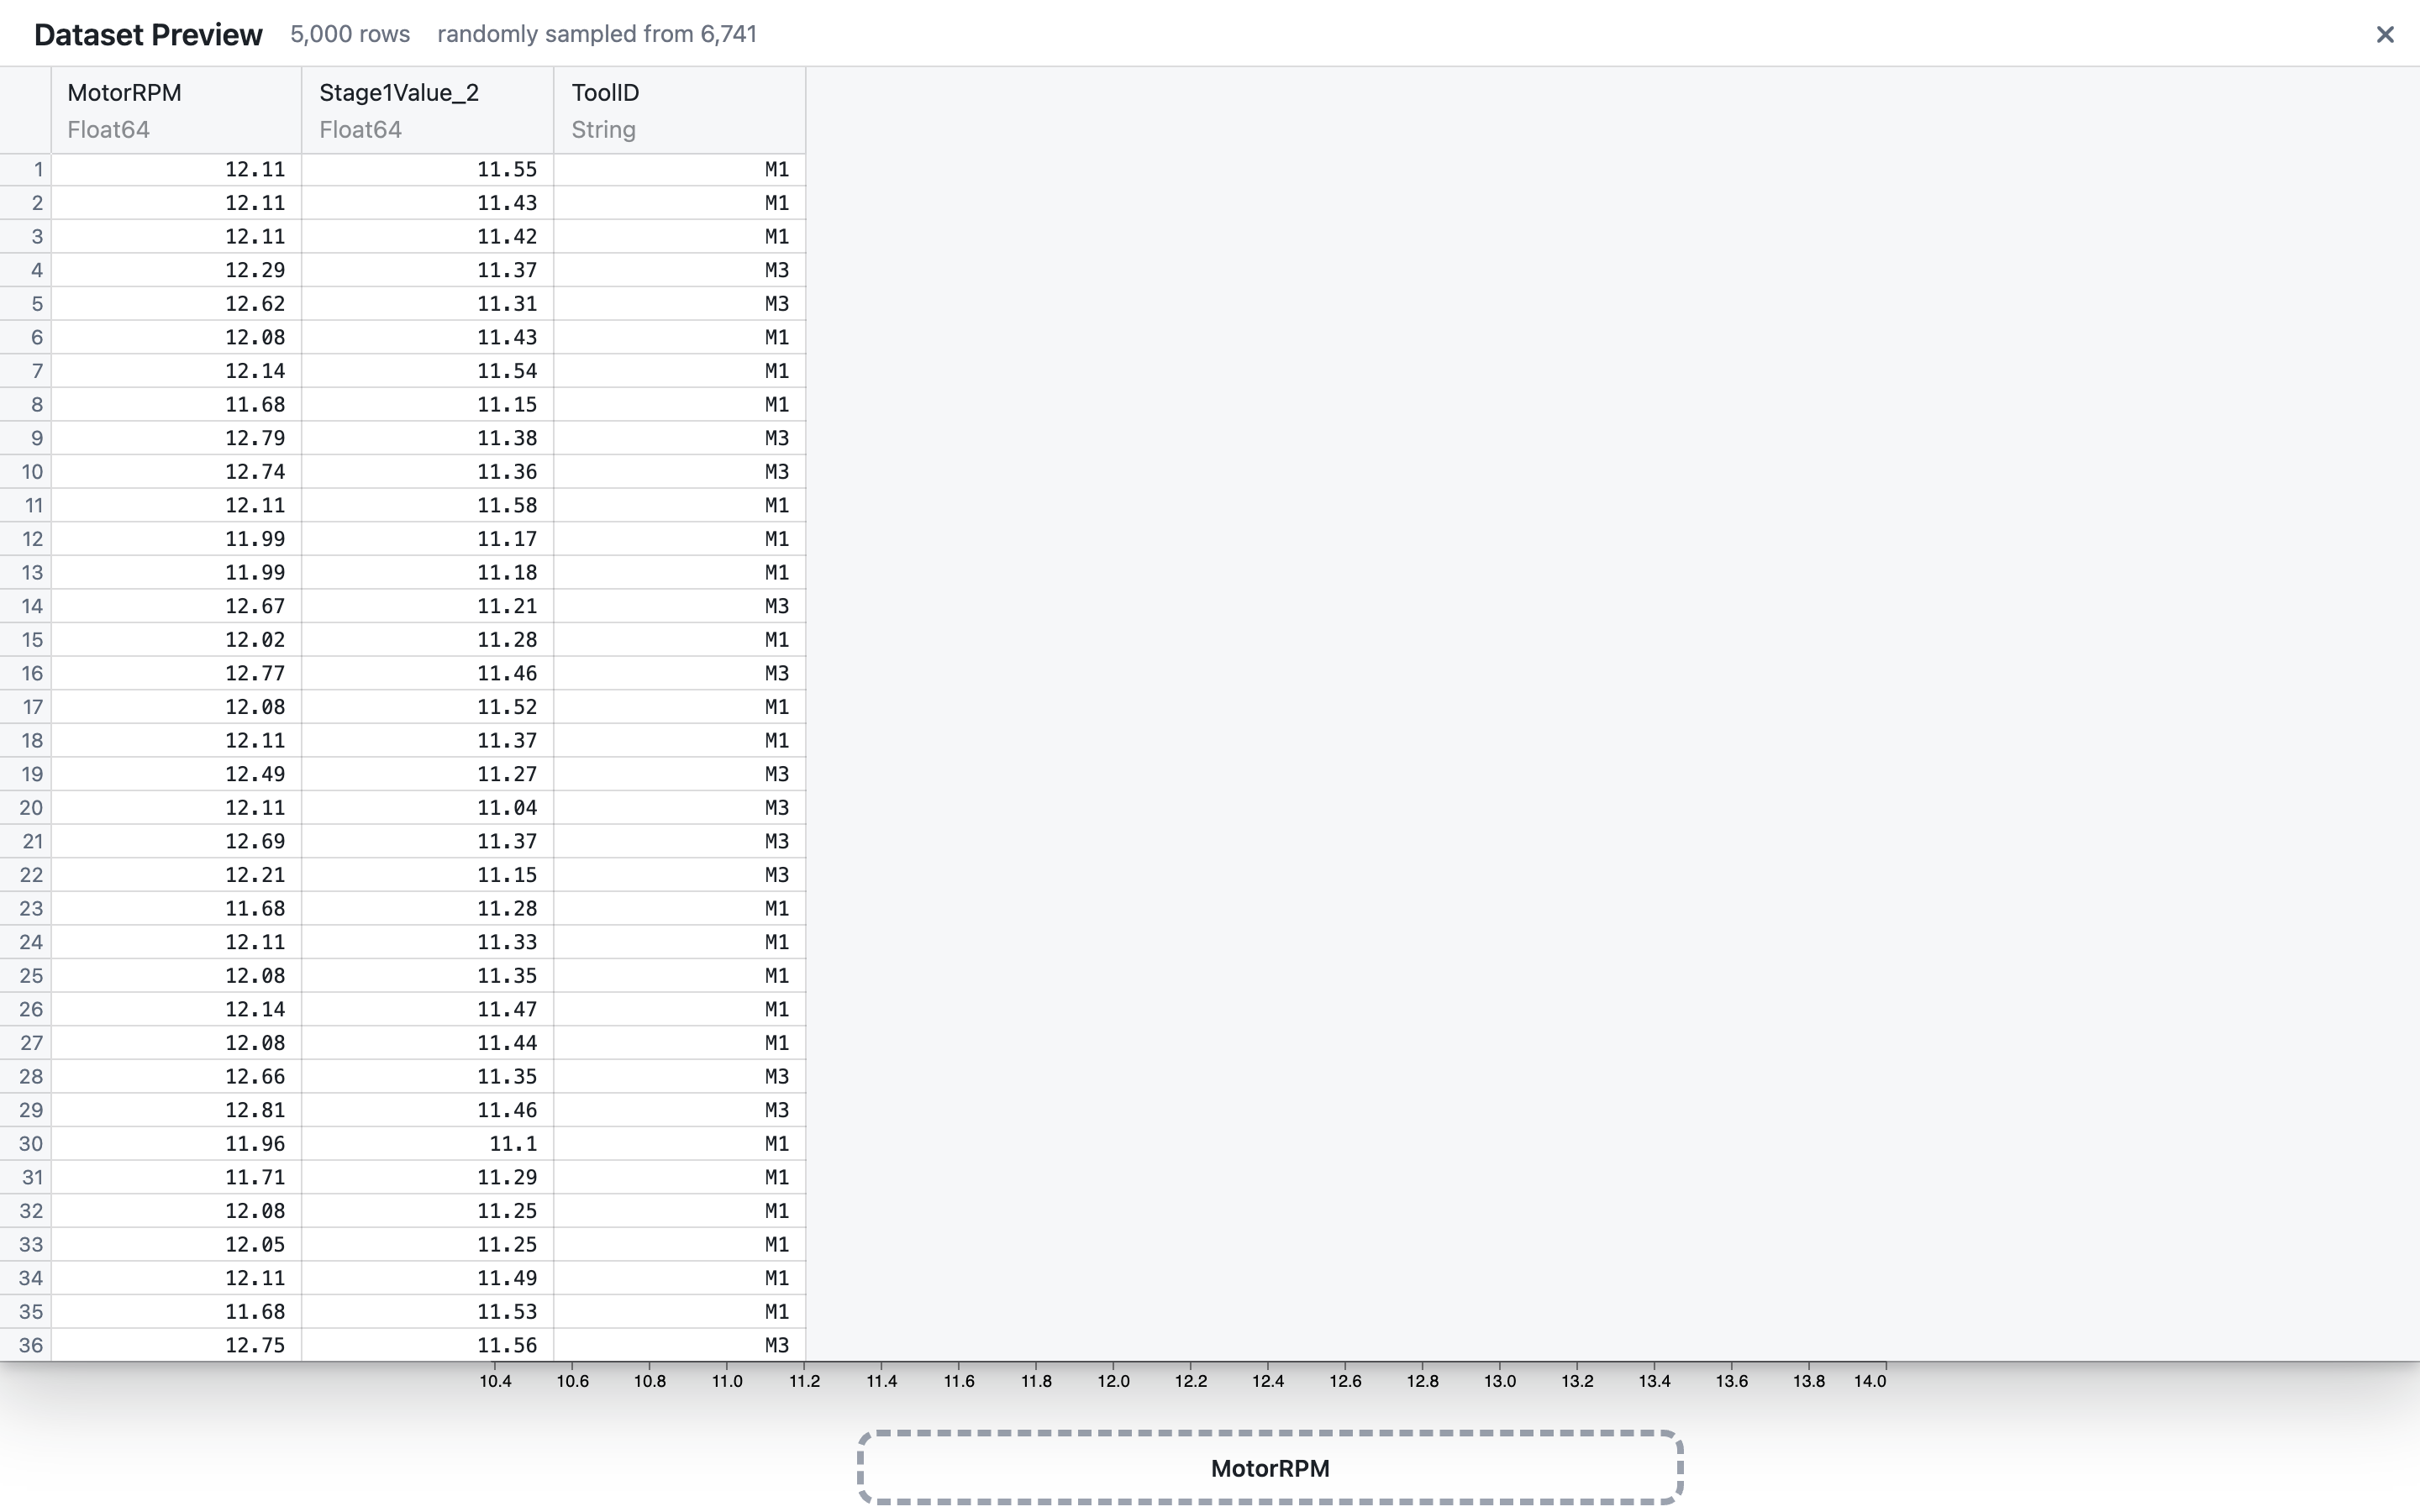Click the 11.1 value in row 30
The image size is (2420, 1512).
[512, 1144]
